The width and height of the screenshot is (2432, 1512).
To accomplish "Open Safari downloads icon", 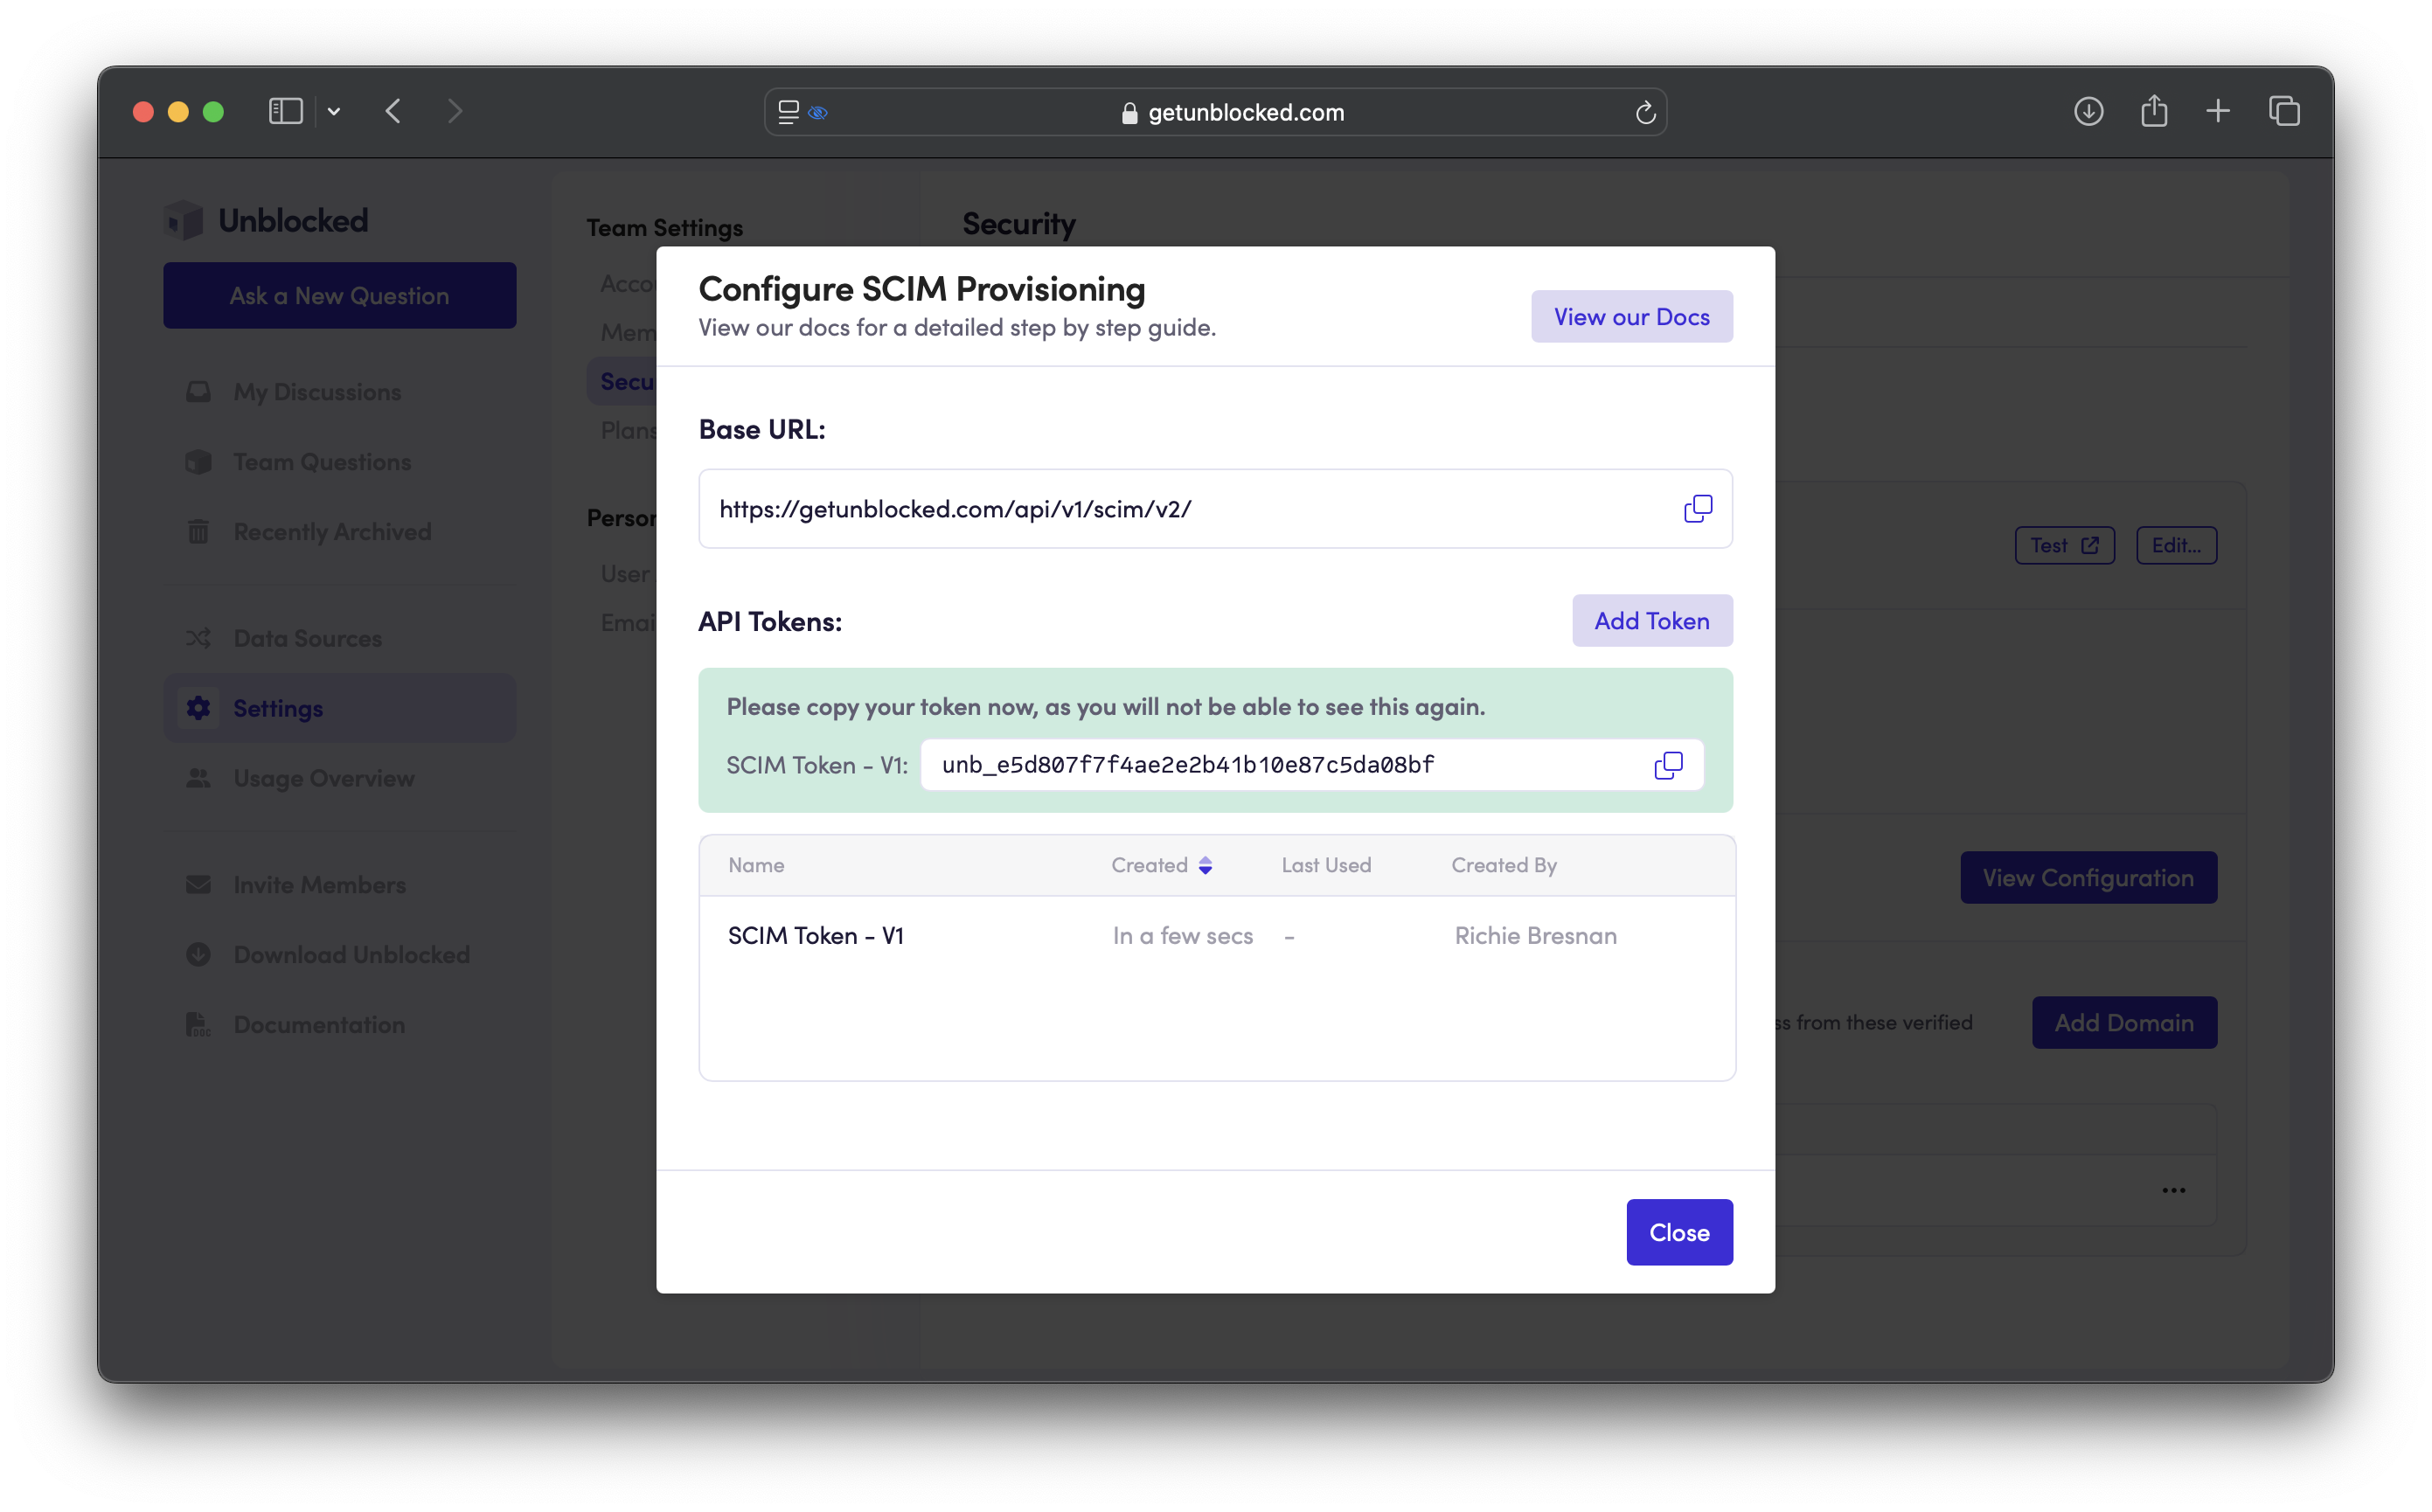I will click(2088, 111).
